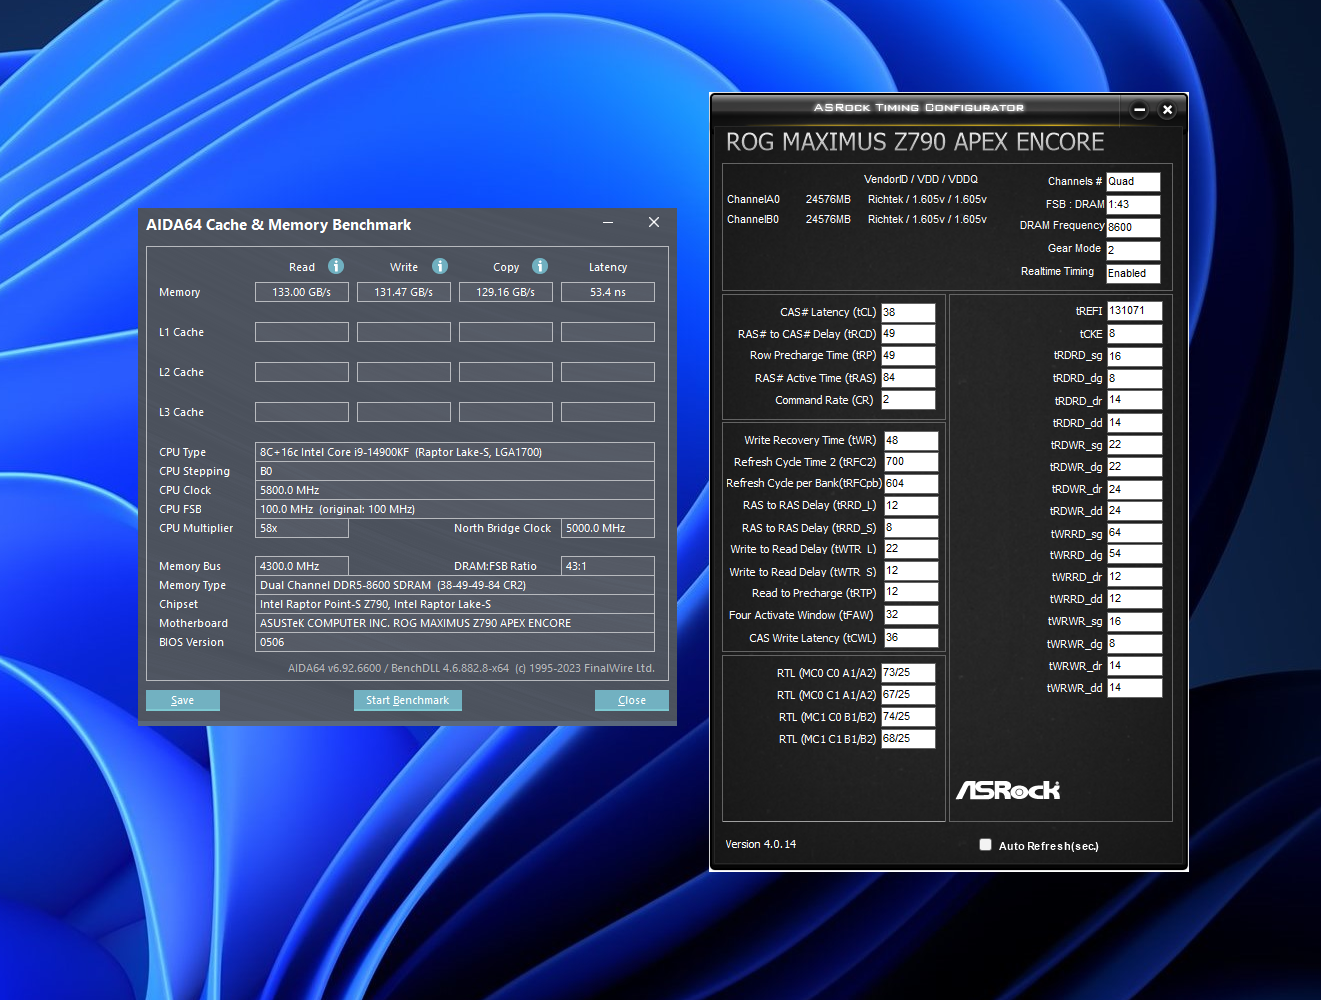Viewport: 1321px width, 1000px height.
Task: Click the DRAM Frequency field 8600
Action: tap(1133, 228)
